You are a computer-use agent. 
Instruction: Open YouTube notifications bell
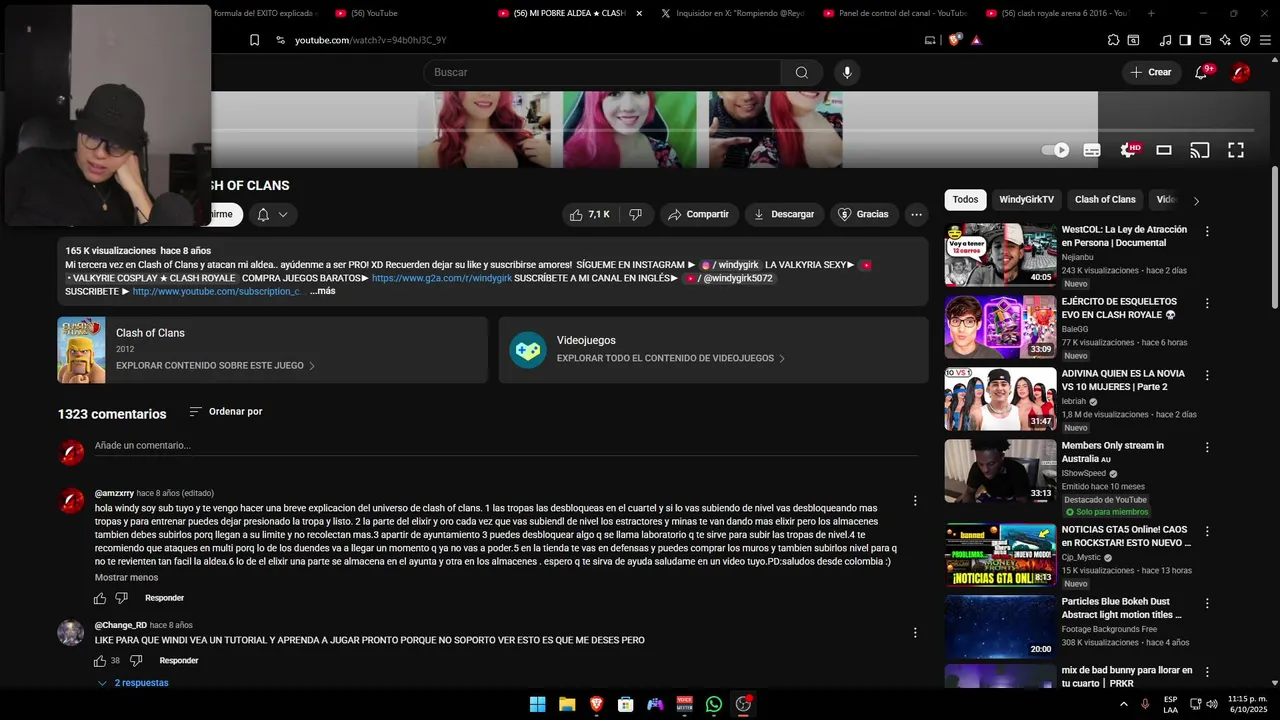(x=1201, y=72)
